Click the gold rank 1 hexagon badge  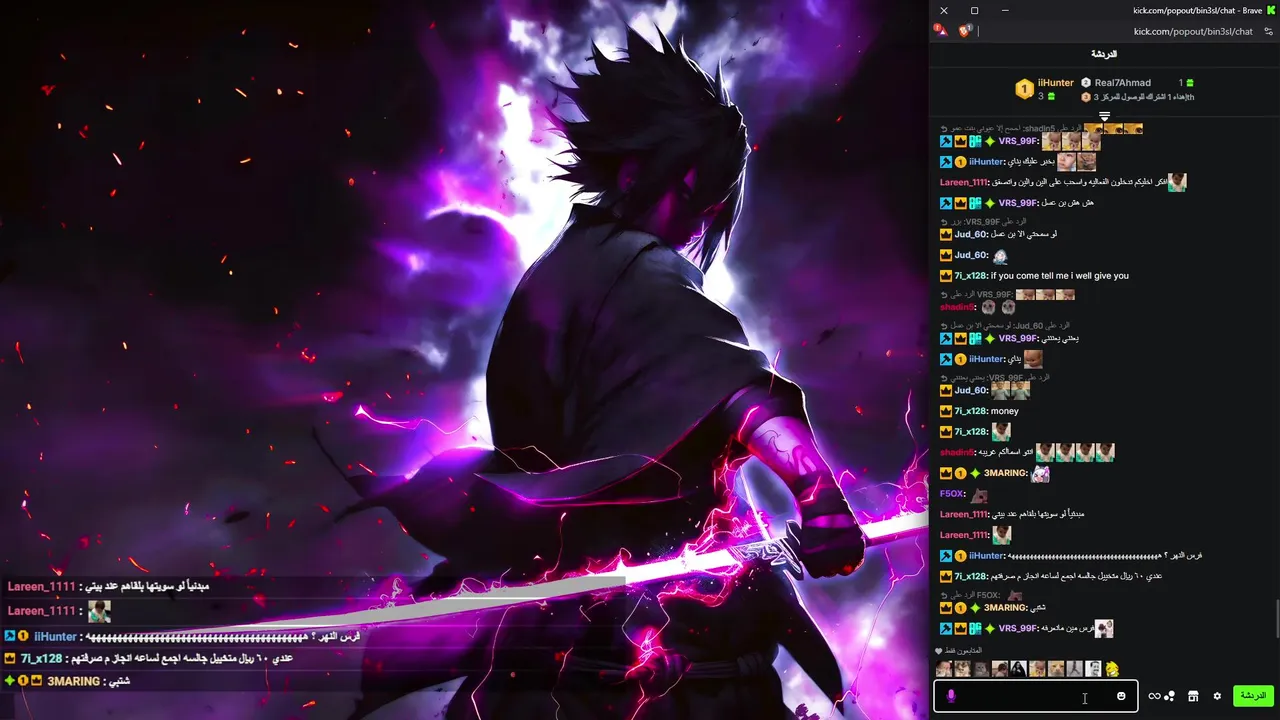coord(1024,90)
